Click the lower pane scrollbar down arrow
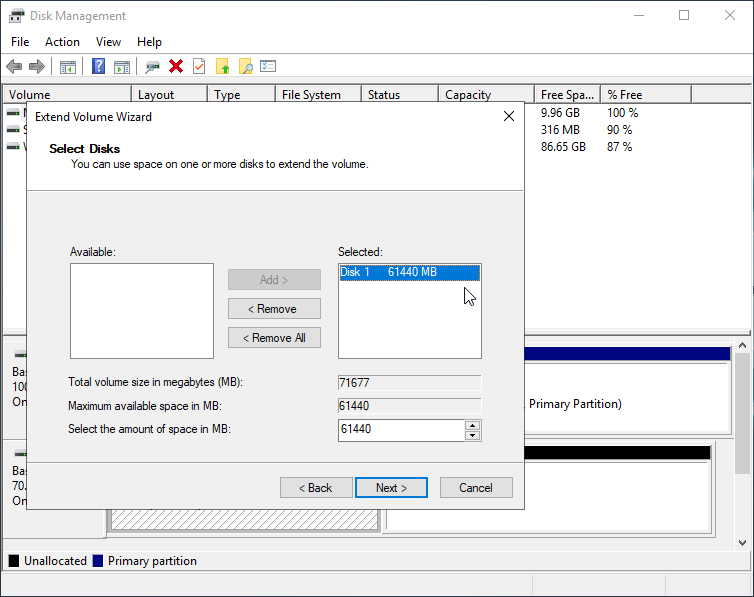Image resolution: width=754 pixels, height=597 pixels. (744, 541)
